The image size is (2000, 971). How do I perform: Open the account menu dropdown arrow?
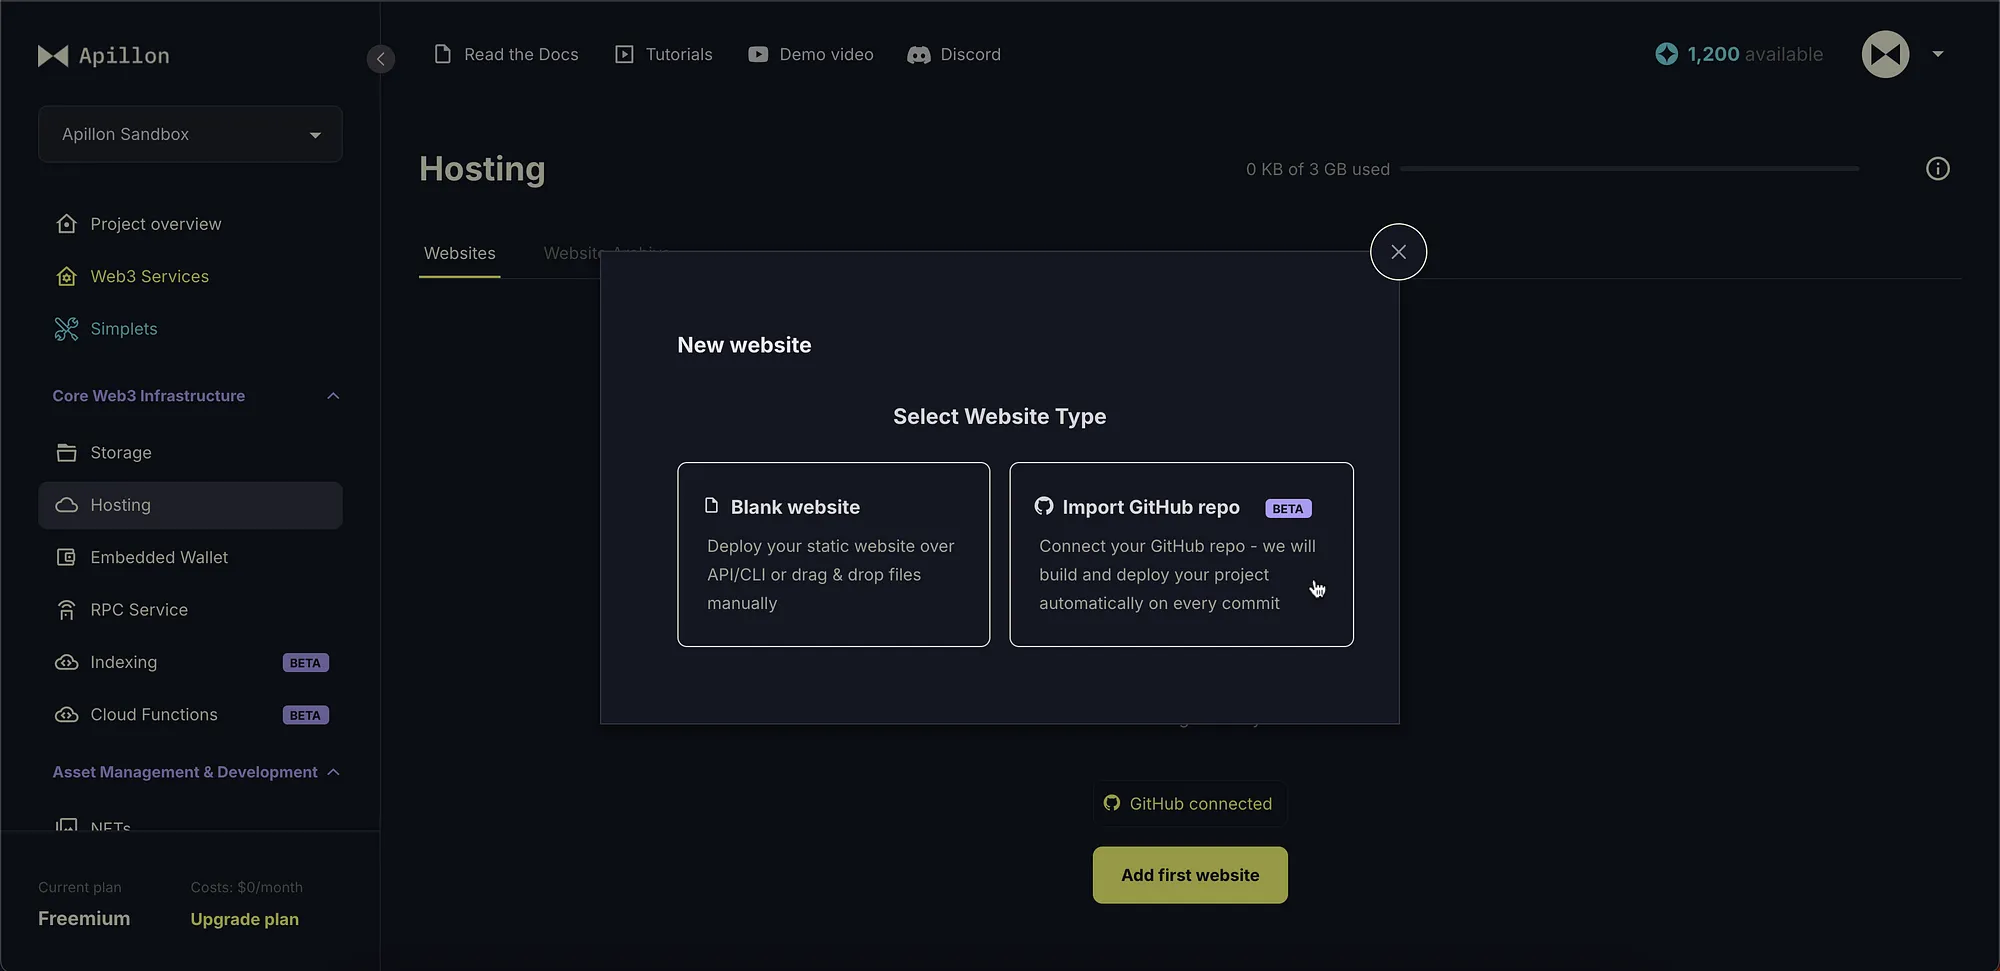coord(1937,54)
